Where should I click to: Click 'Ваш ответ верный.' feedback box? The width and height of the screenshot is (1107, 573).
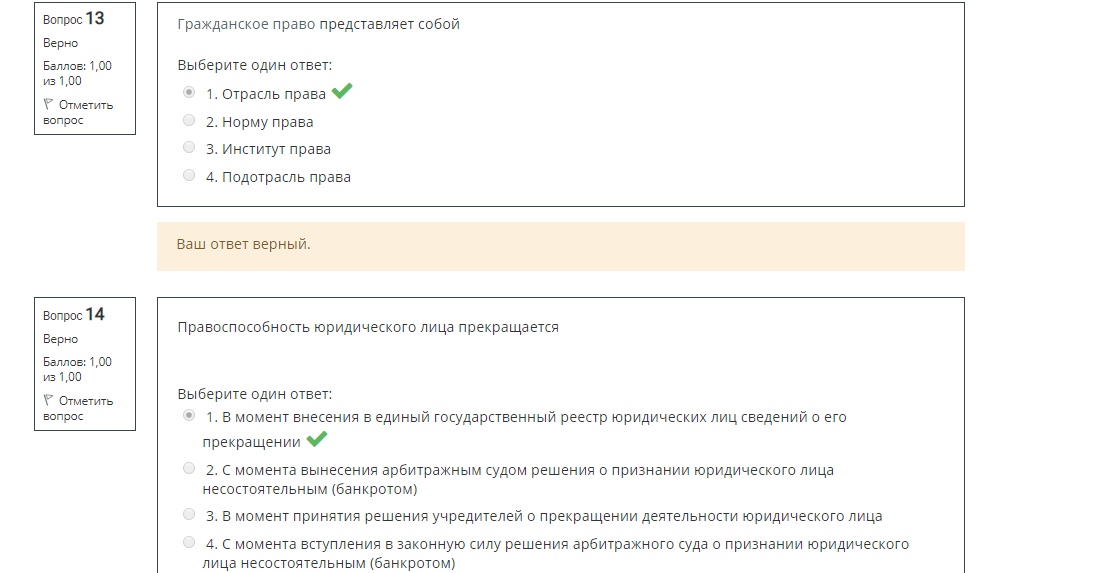561,246
